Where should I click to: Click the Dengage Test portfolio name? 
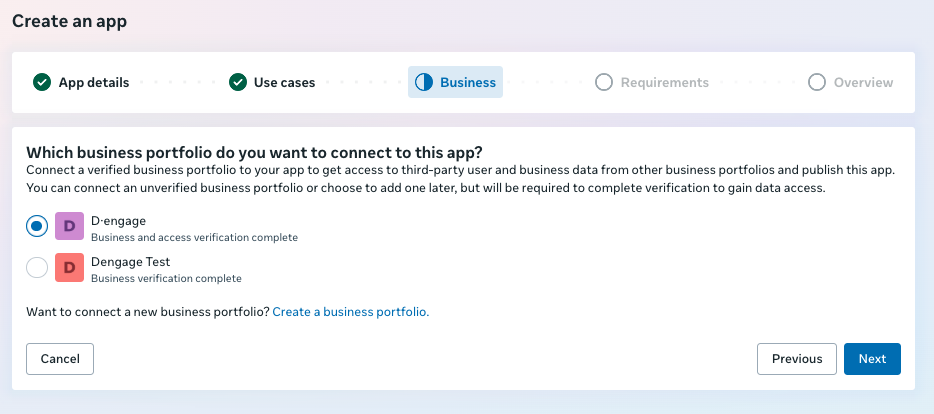[x=130, y=262]
